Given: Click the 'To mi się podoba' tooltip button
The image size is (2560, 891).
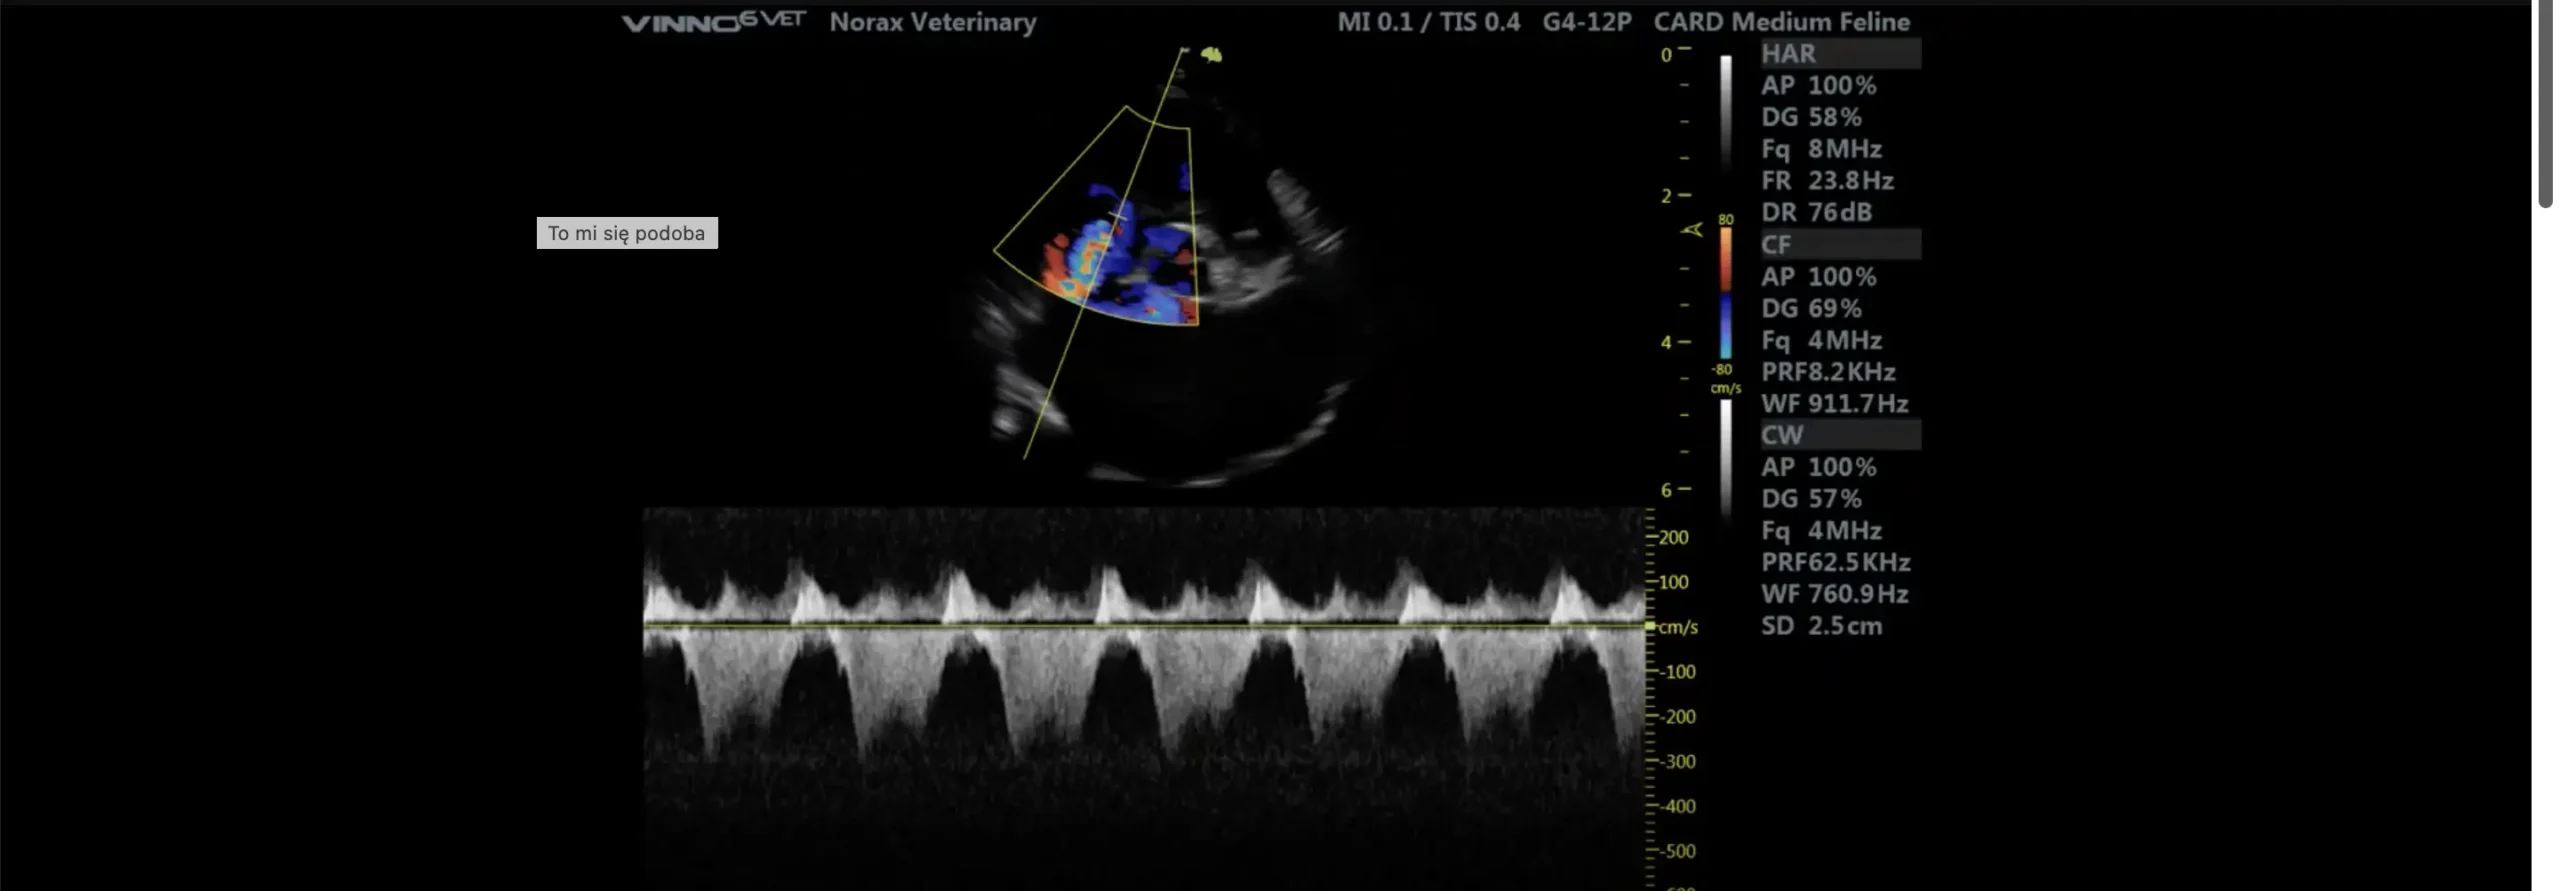Looking at the screenshot, I should tap(626, 233).
